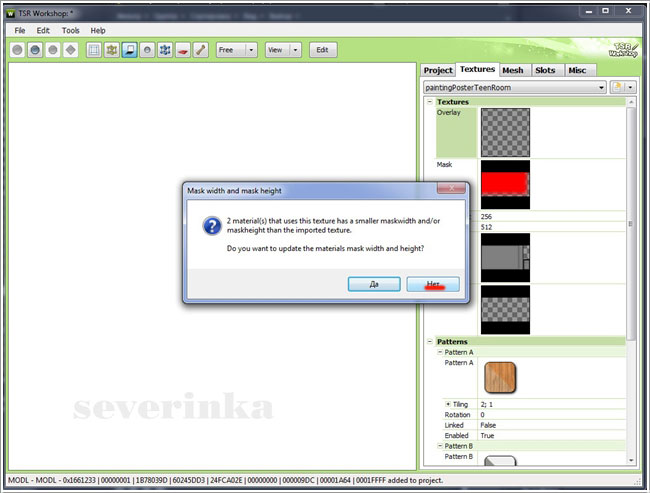Click the diamond-shaped icon in toolbar
Screen dimensions: 650x493
pyautogui.click(x=70, y=49)
